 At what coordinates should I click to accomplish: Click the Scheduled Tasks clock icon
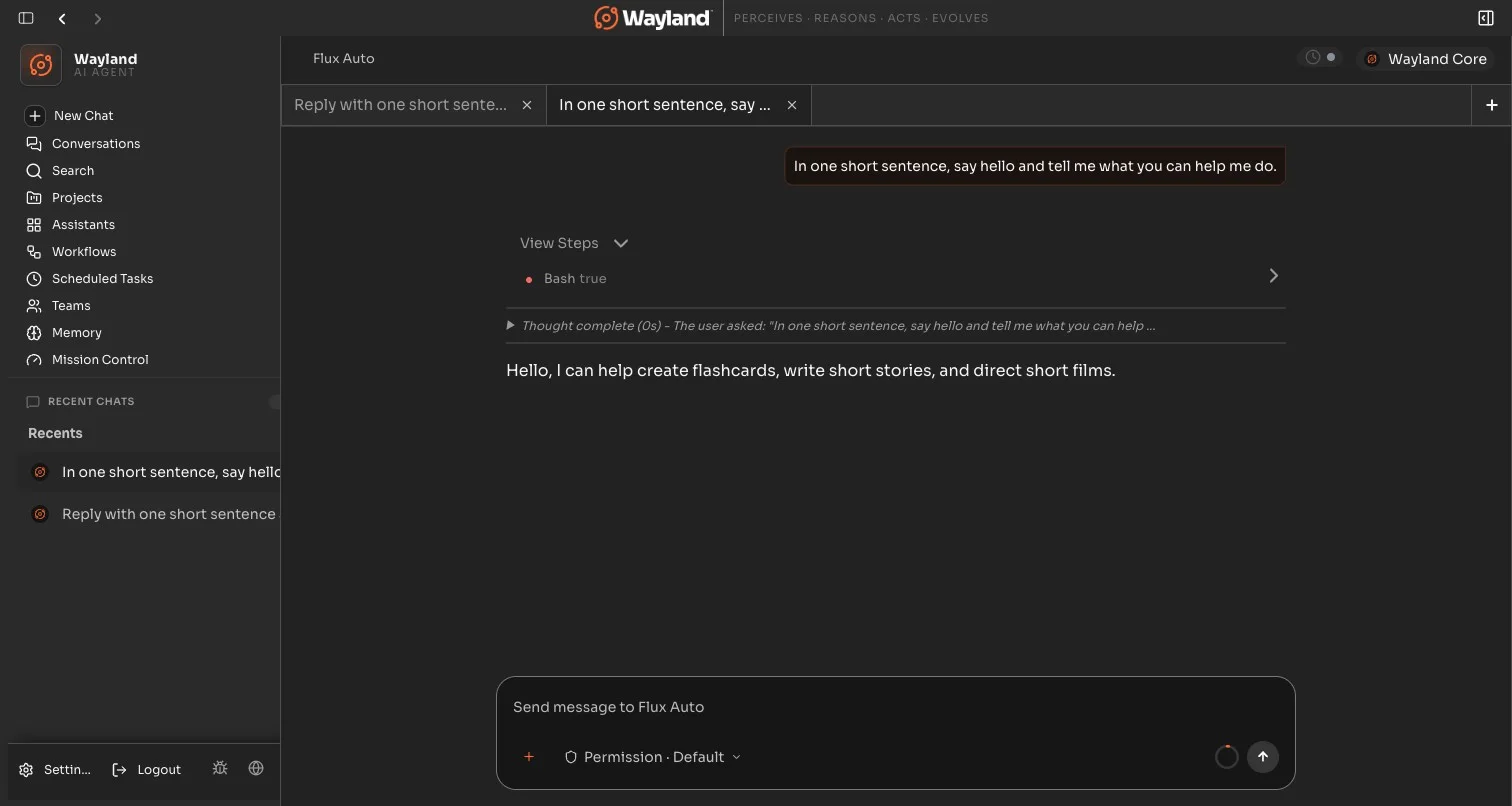34,279
